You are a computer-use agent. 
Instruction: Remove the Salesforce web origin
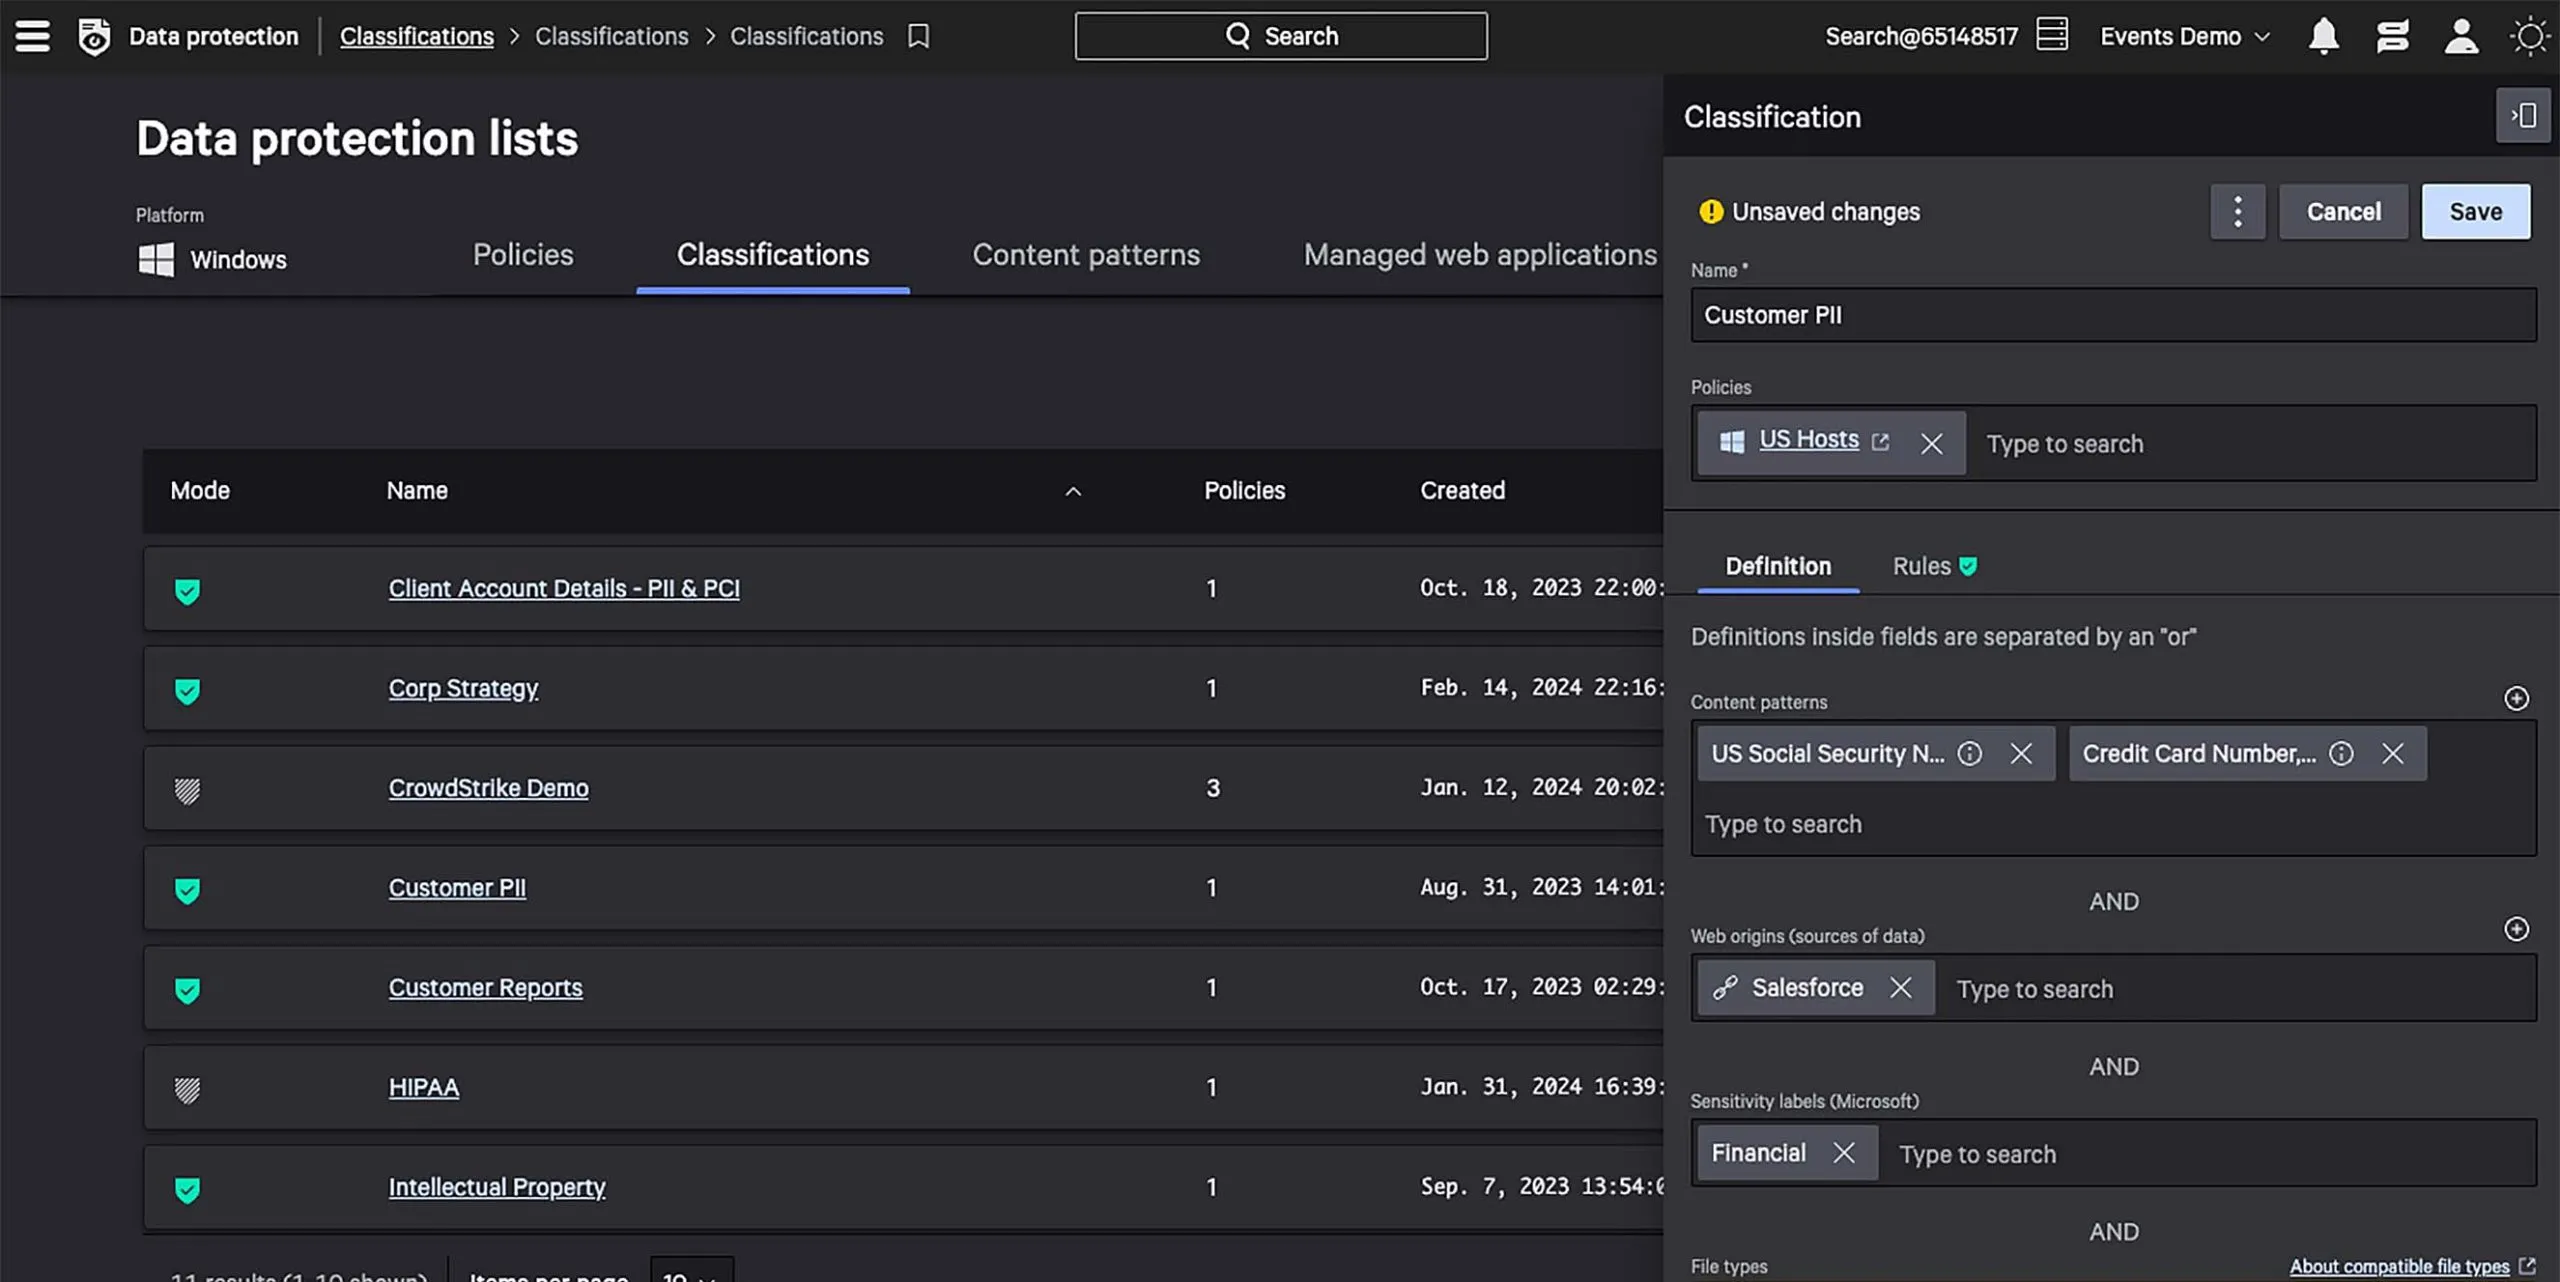click(x=1900, y=988)
